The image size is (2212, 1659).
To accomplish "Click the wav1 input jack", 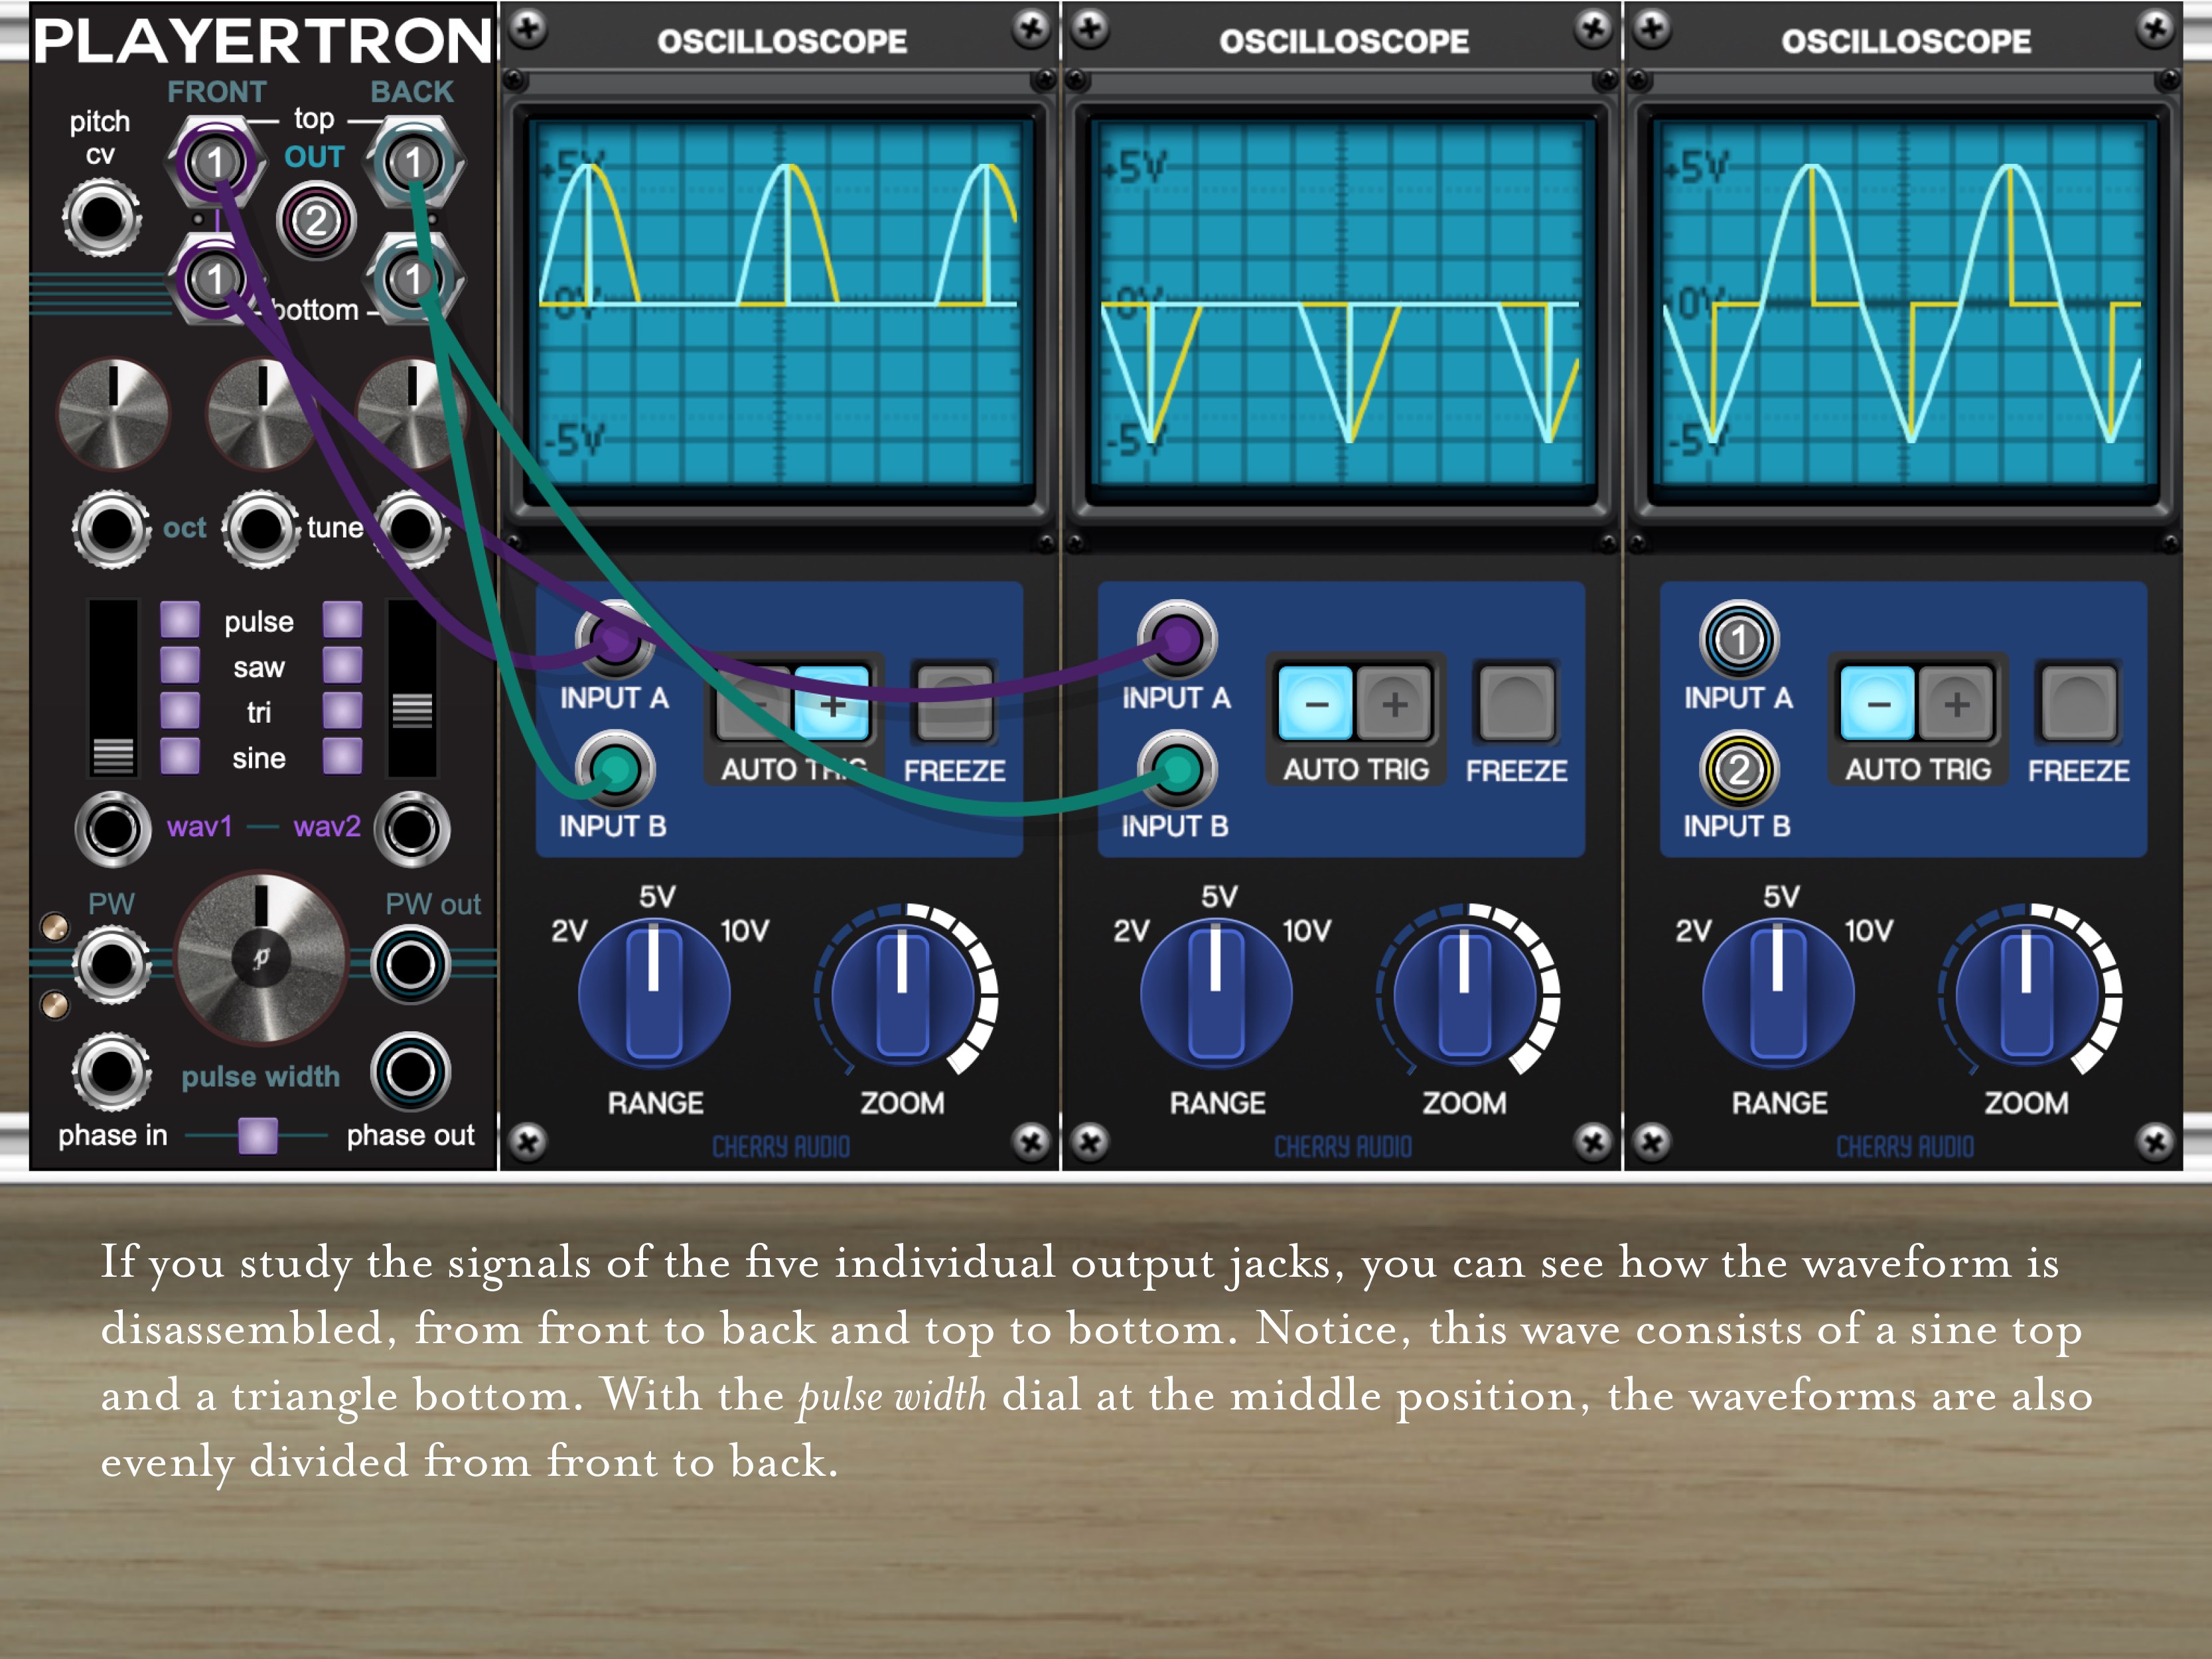I will pos(112,828).
